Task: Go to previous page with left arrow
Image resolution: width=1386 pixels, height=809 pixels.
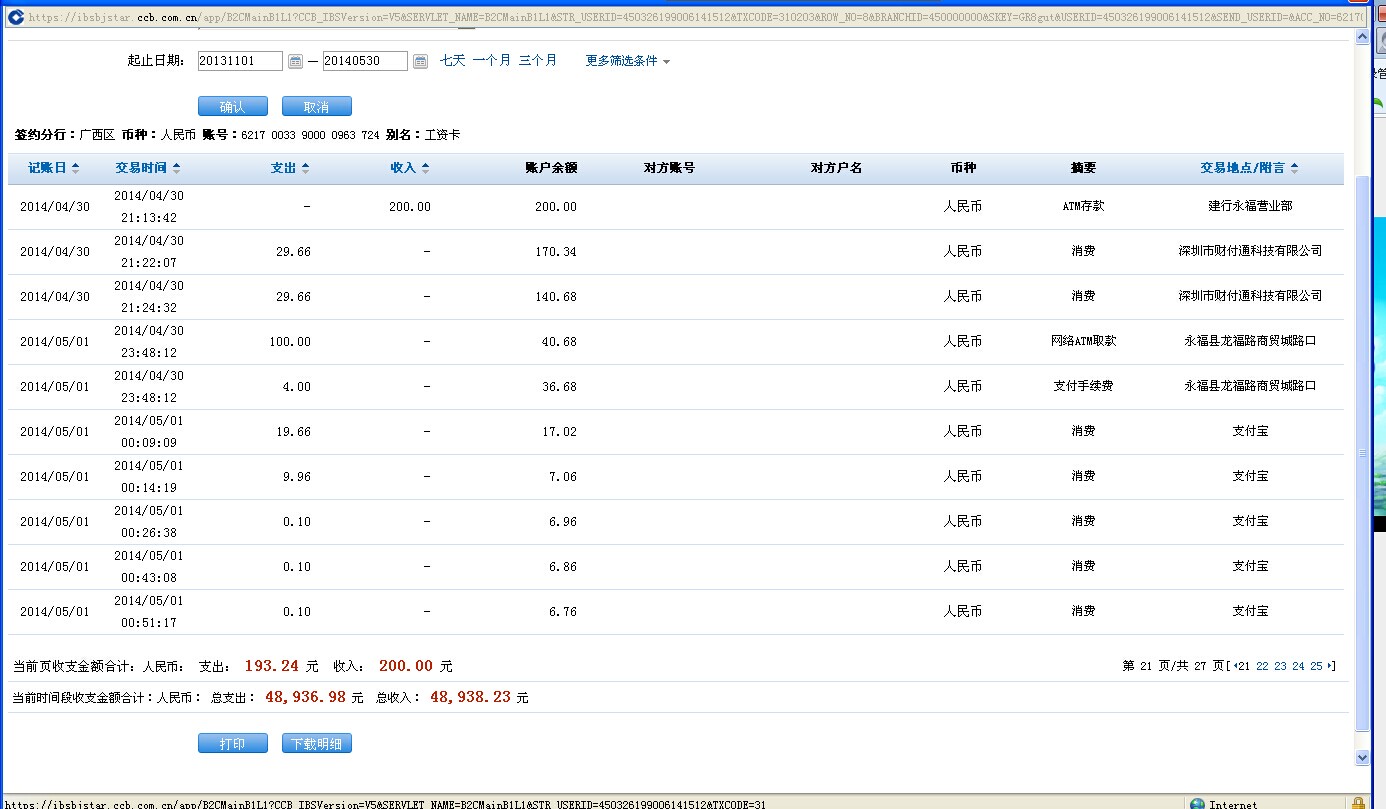Action: 1235,666
